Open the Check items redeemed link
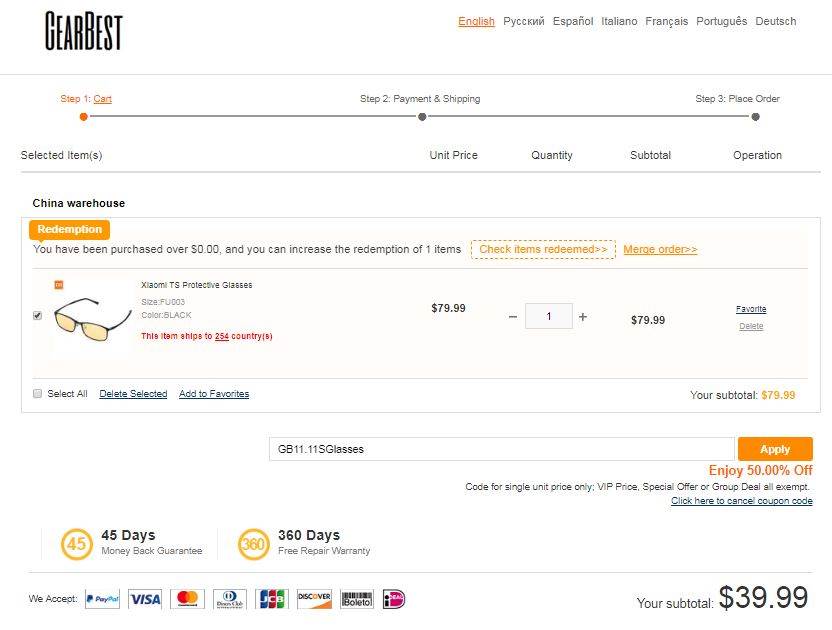The width and height of the screenshot is (832, 630). coord(543,249)
